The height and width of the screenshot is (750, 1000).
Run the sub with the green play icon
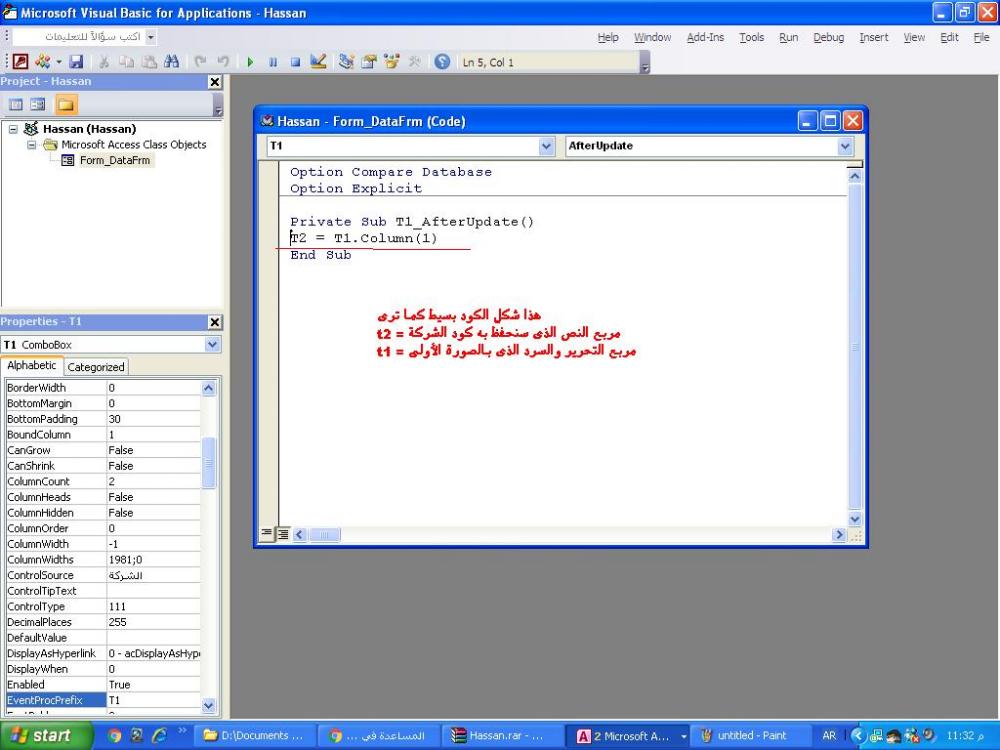pos(250,62)
